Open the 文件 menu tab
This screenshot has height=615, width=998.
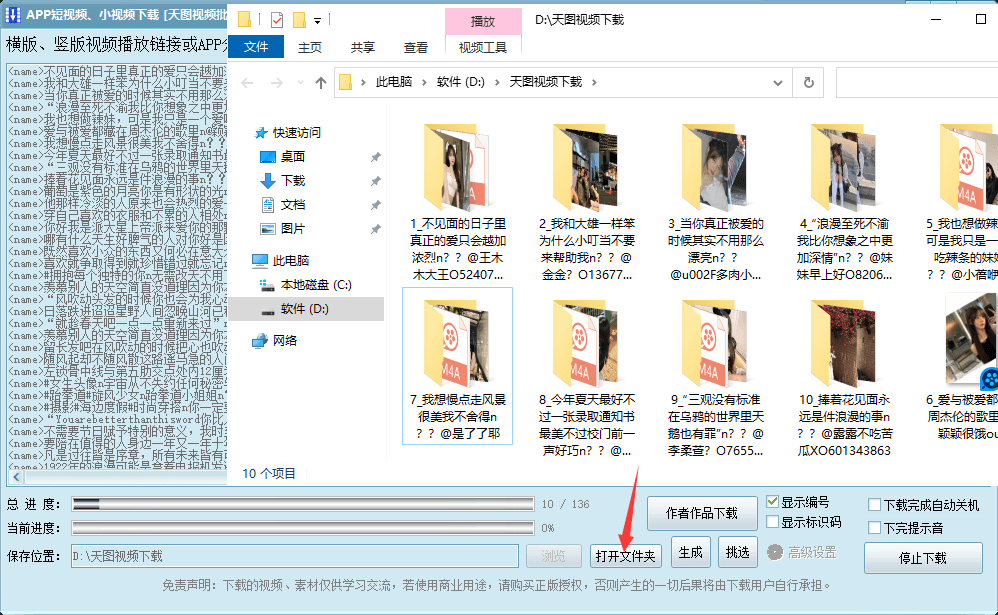pyautogui.click(x=256, y=47)
